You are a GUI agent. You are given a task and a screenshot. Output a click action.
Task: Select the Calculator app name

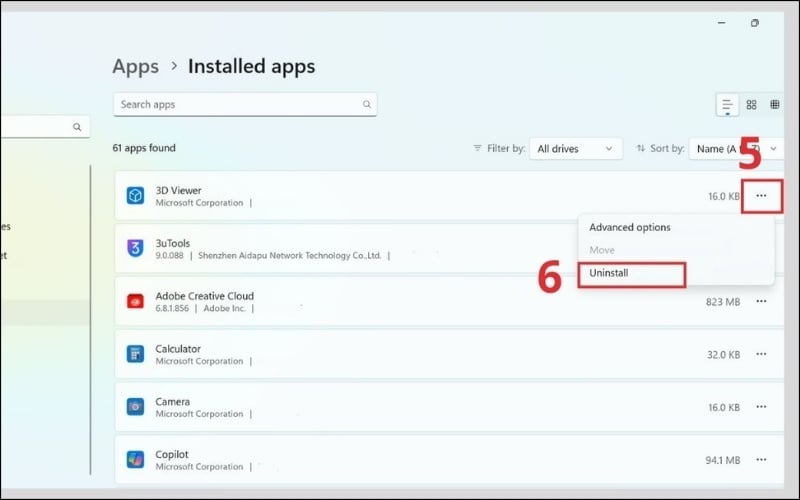point(178,349)
